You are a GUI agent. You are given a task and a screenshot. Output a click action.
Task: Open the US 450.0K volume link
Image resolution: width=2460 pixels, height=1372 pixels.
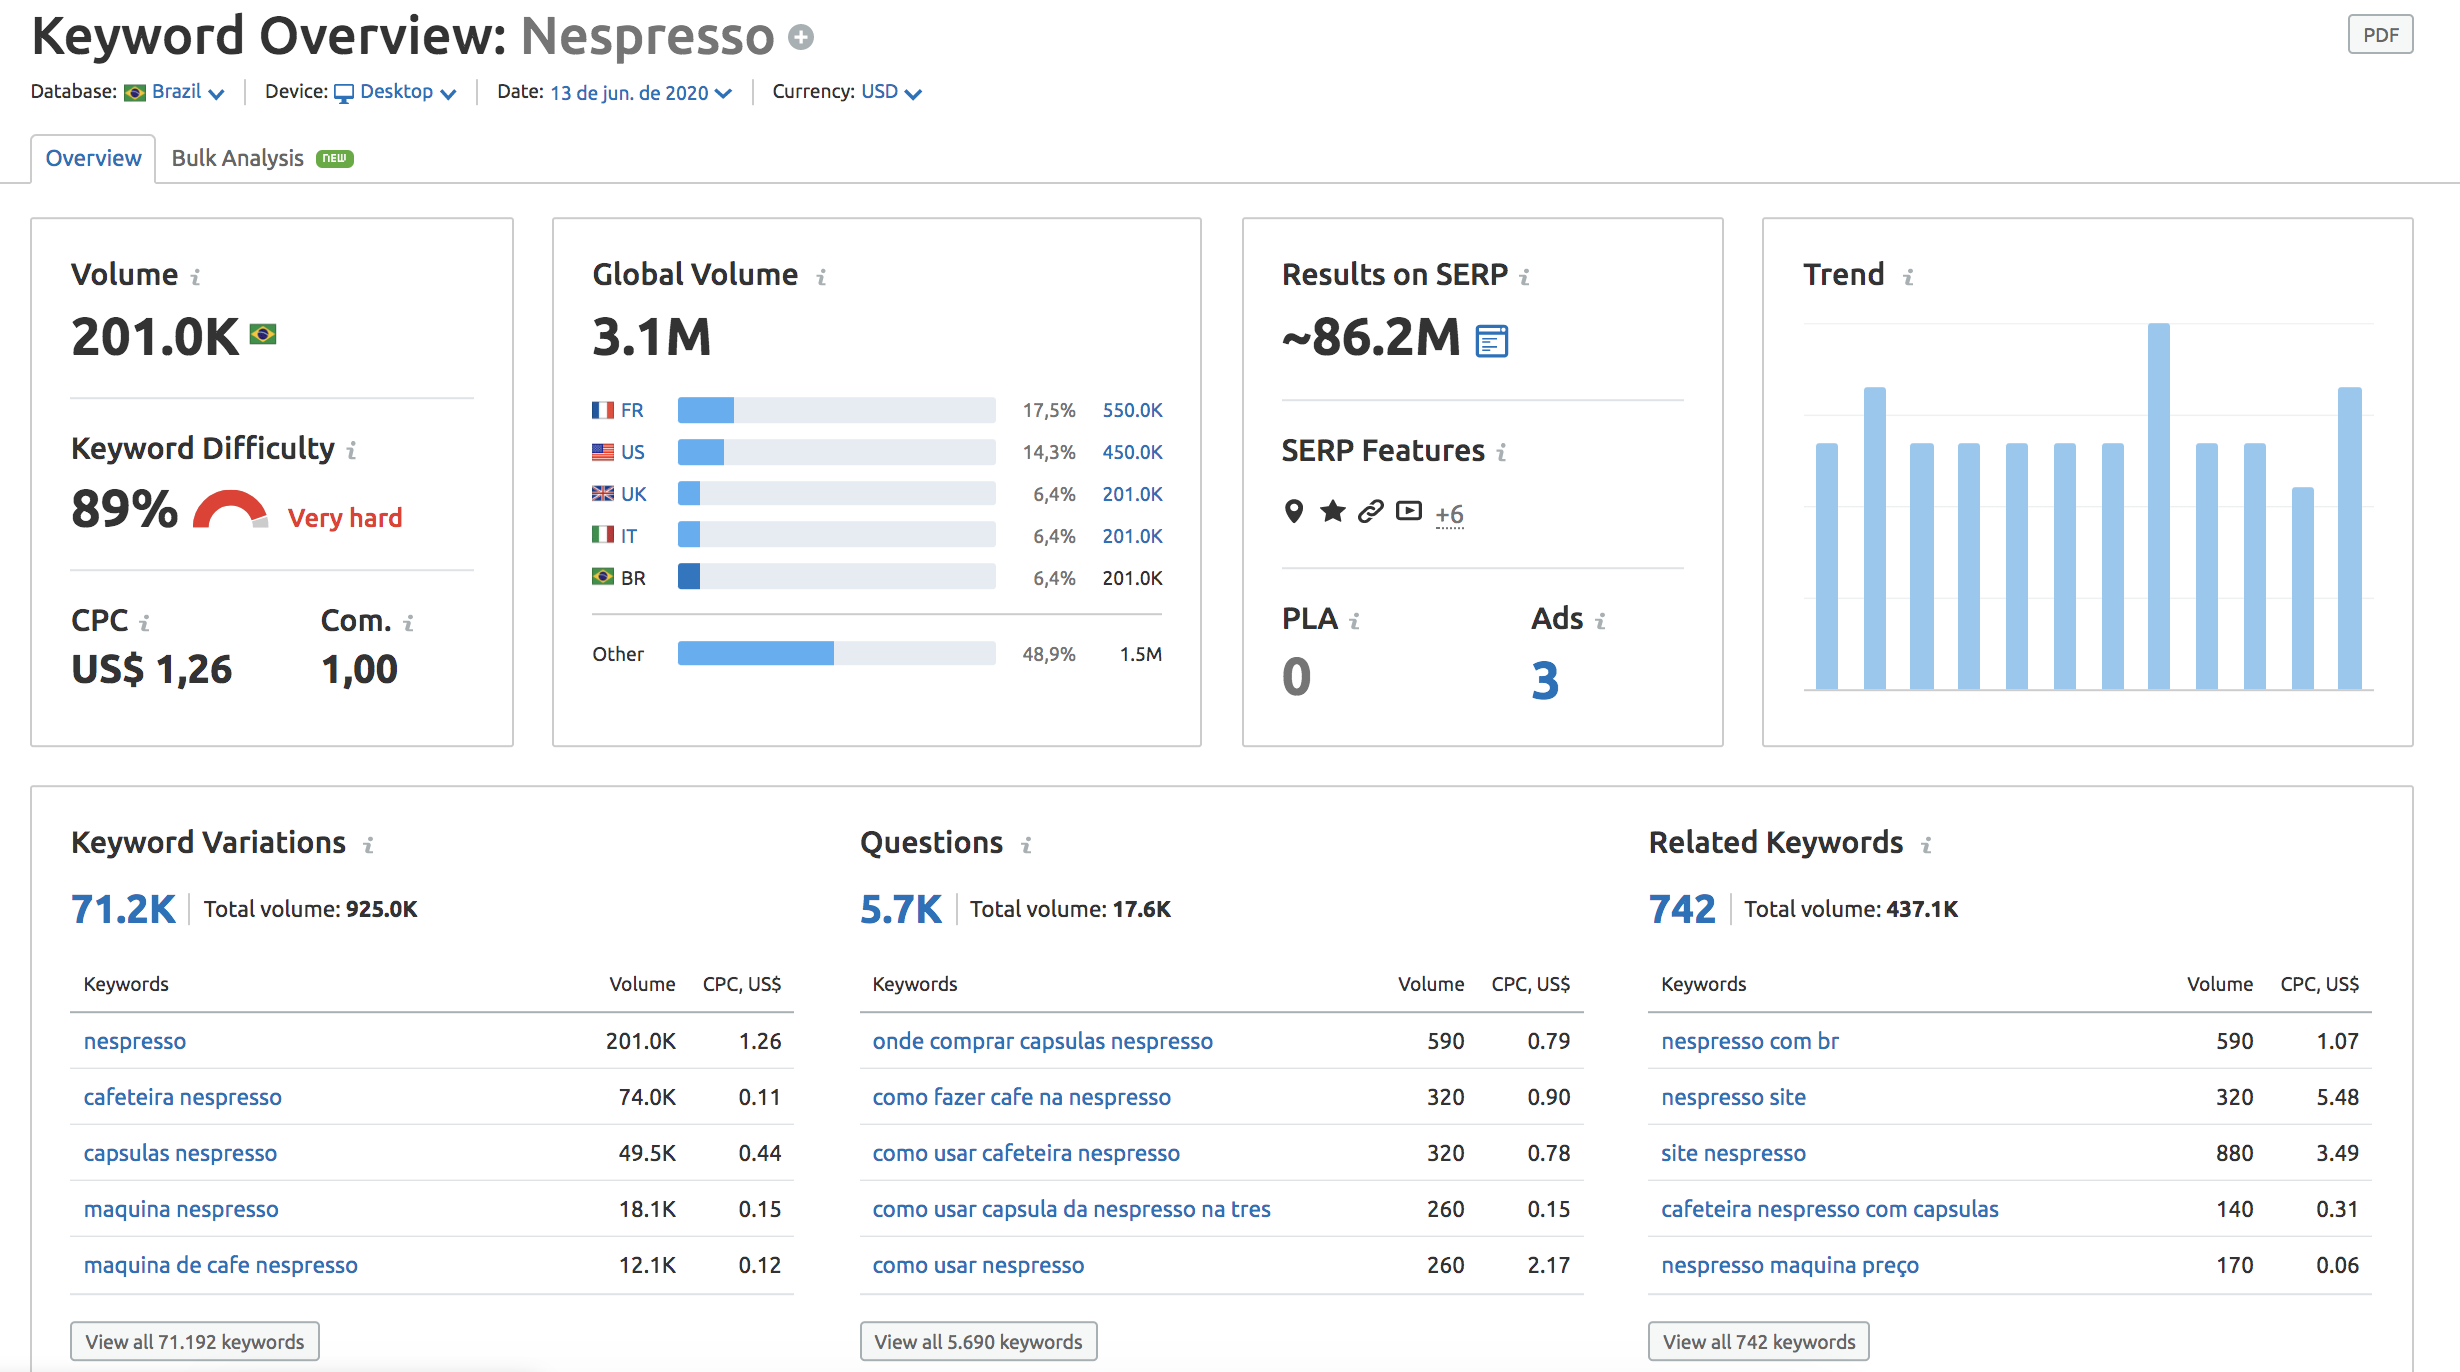(x=1132, y=452)
